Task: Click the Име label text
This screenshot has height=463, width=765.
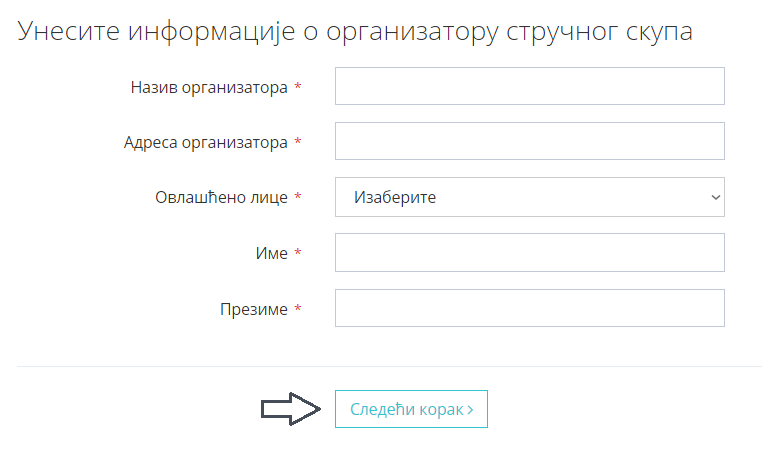Action: (272, 253)
